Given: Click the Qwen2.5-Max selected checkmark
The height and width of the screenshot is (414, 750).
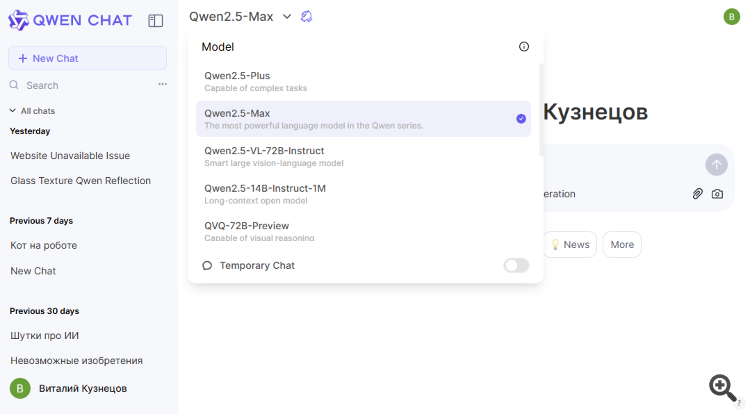Looking at the screenshot, I should (x=521, y=119).
